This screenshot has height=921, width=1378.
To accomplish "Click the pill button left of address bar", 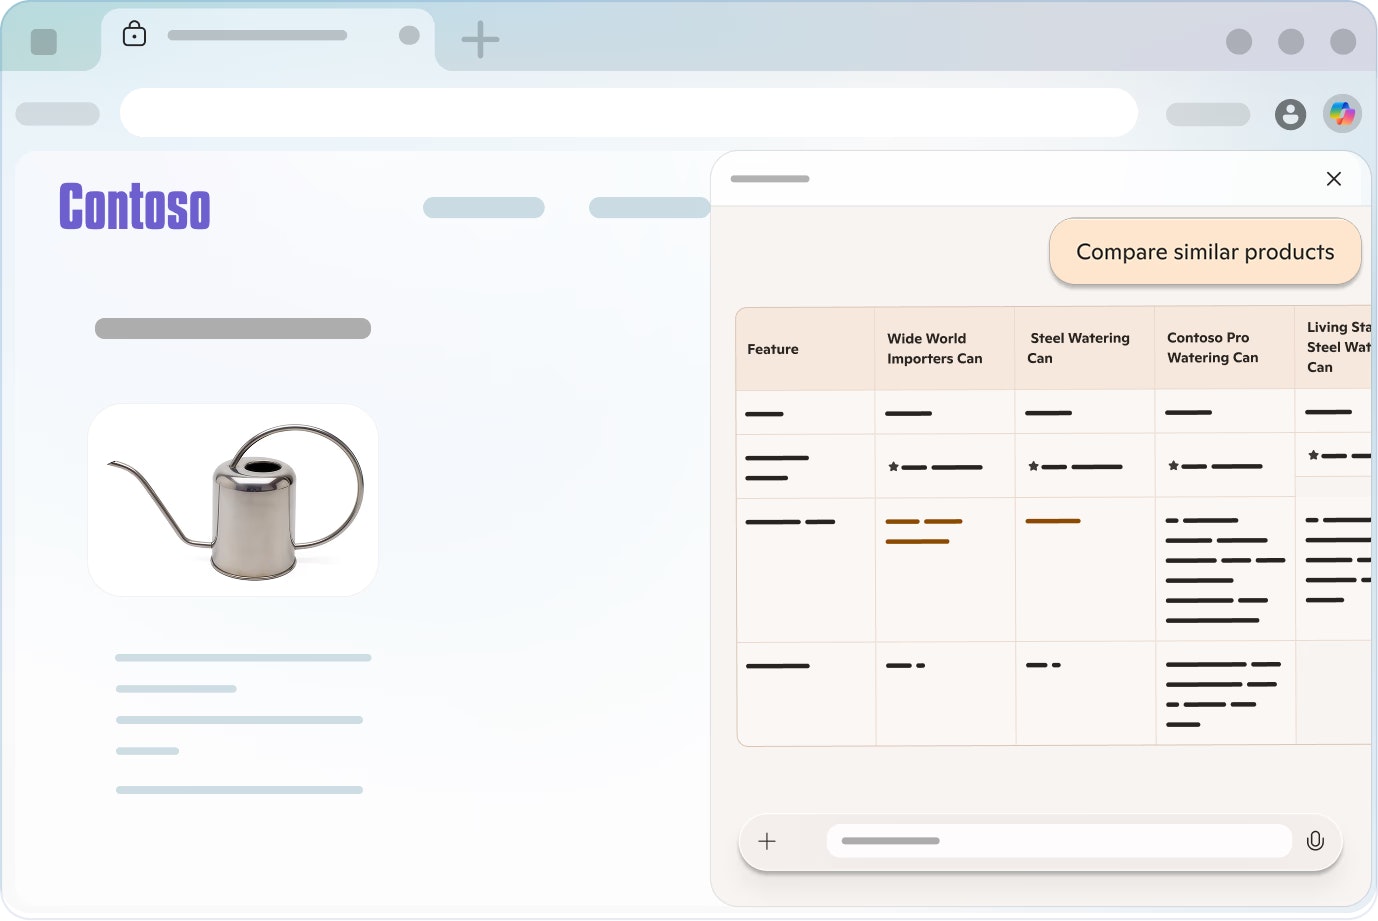I will (58, 114).
